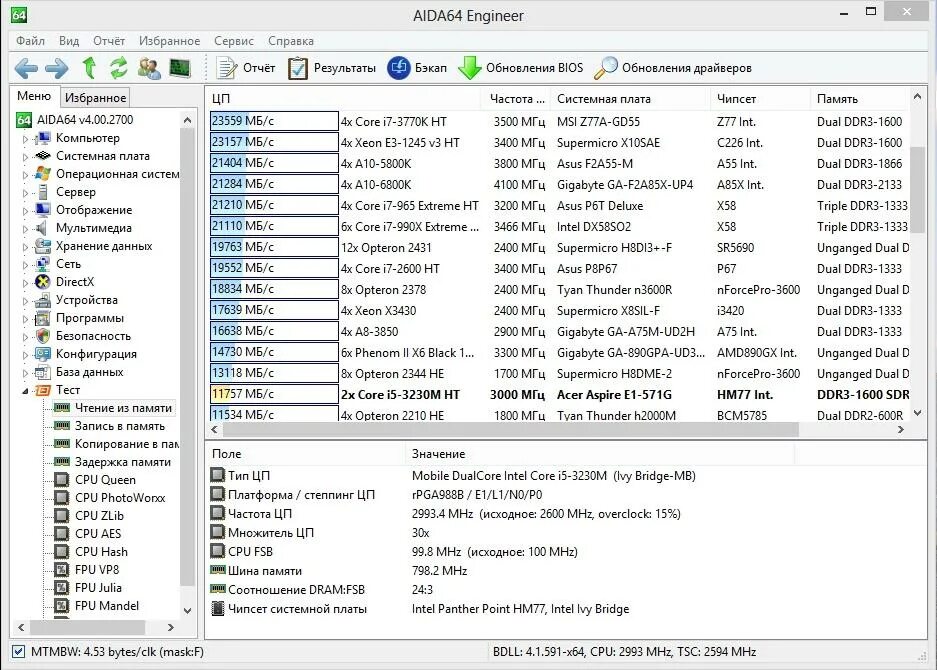Click the sidebar tree vertical scrollbar thumb
Viewport: 937px width, 670px height.
187,357
